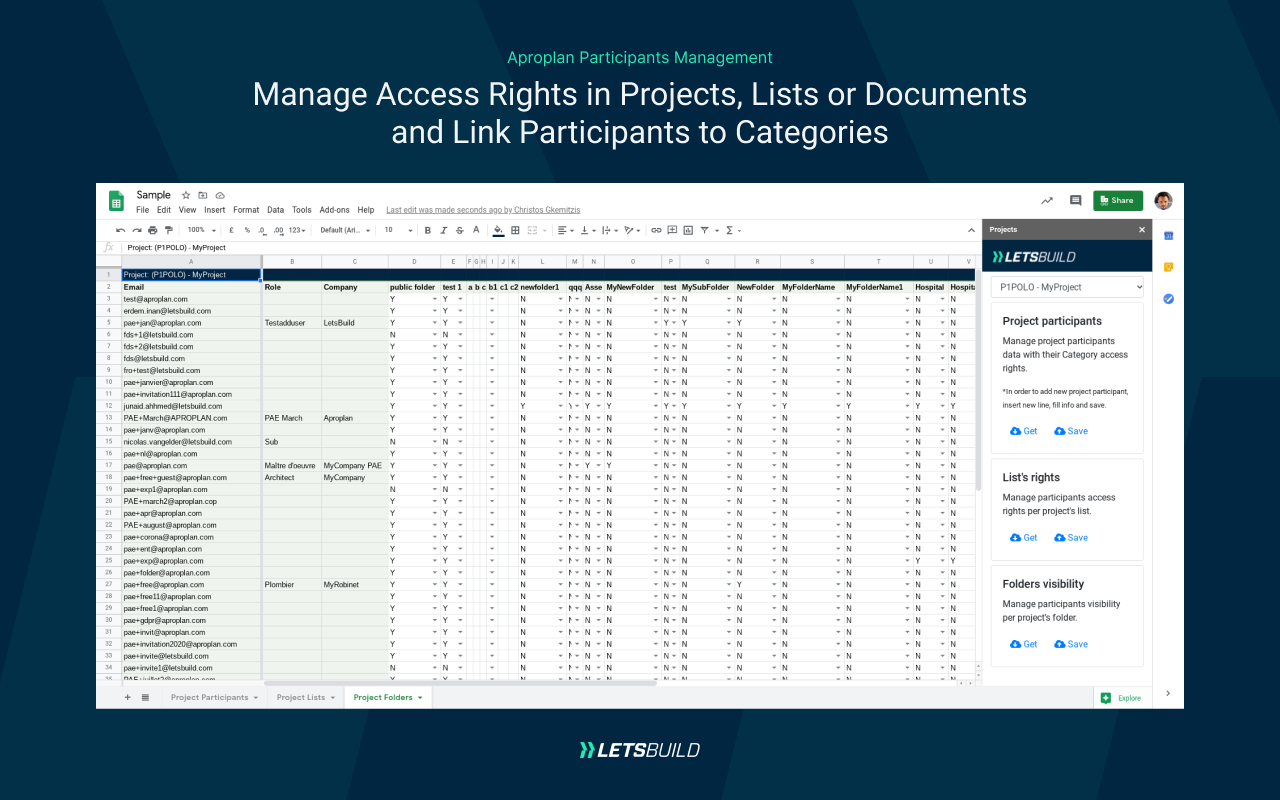Viewport: 1280px width, 800px height.
Task: Expand the side panel with bottom-right chevron
Action: (1168, 693)
